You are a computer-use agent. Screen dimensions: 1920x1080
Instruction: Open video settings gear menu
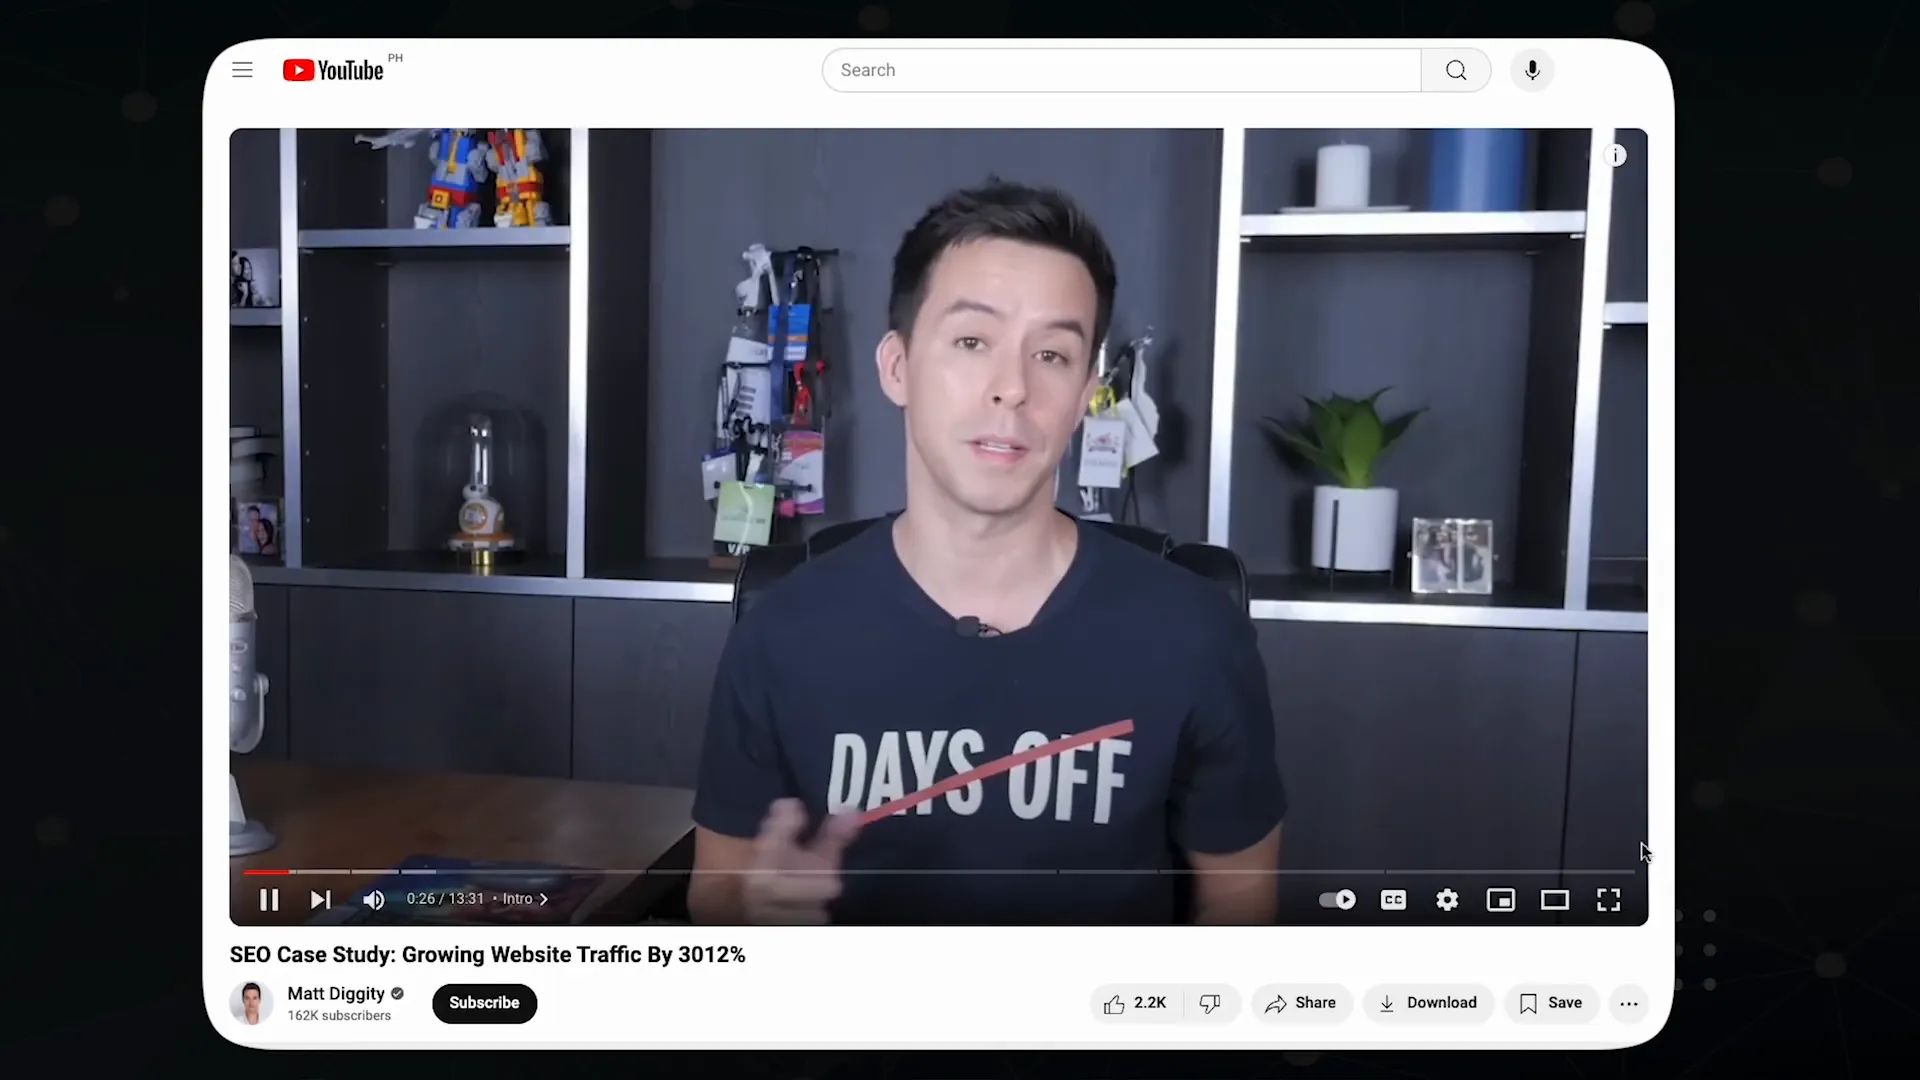click(1448, 899)
